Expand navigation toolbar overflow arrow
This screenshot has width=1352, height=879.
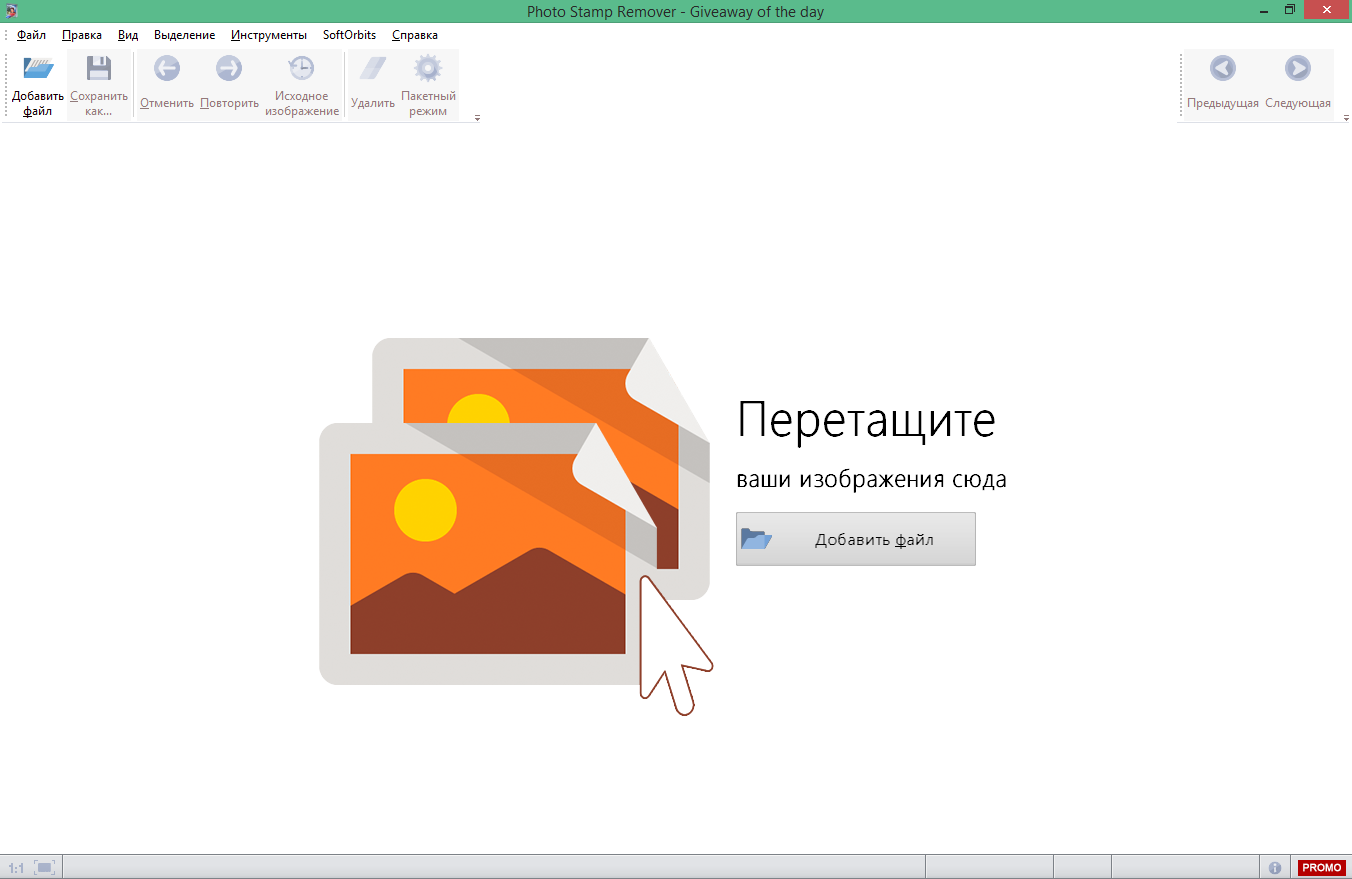click(1344, 118)
